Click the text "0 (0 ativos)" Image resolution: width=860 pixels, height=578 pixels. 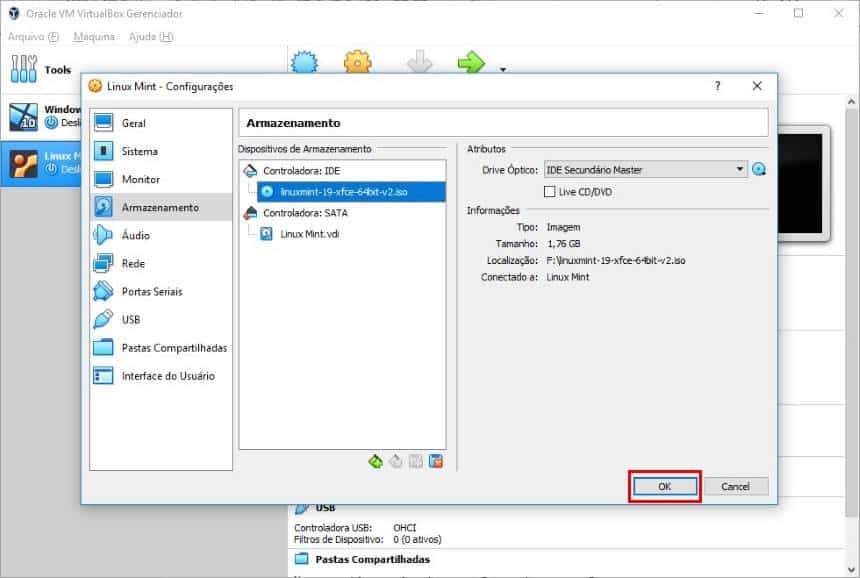point(417,540)
